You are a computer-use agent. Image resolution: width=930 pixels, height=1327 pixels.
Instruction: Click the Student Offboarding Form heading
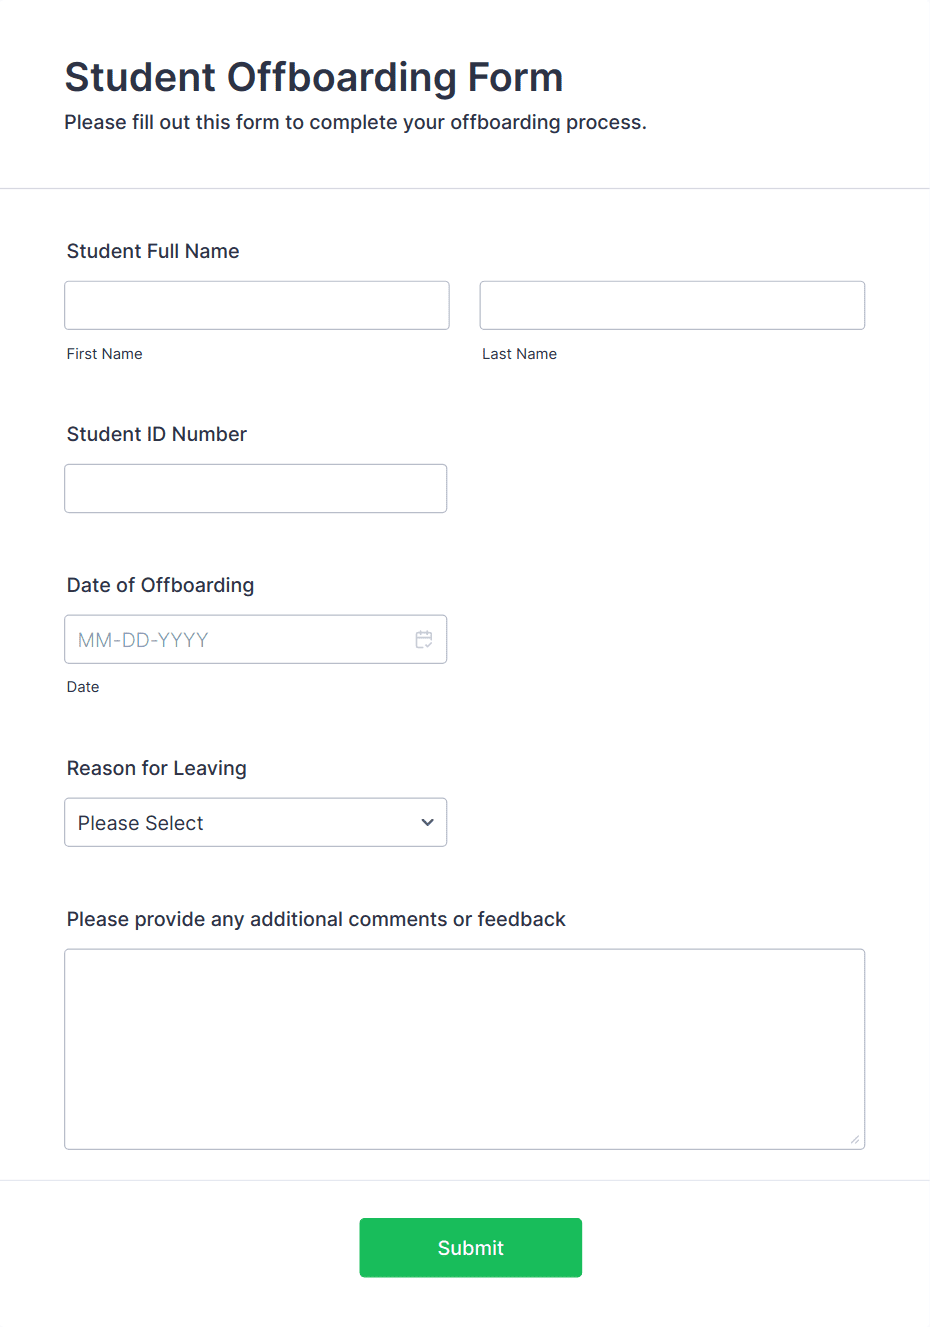pos(314,77)
